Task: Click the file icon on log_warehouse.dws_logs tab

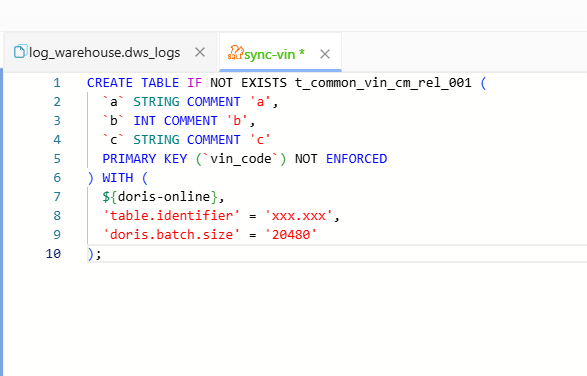Action: pyautogui.click(x=20, y=52)
